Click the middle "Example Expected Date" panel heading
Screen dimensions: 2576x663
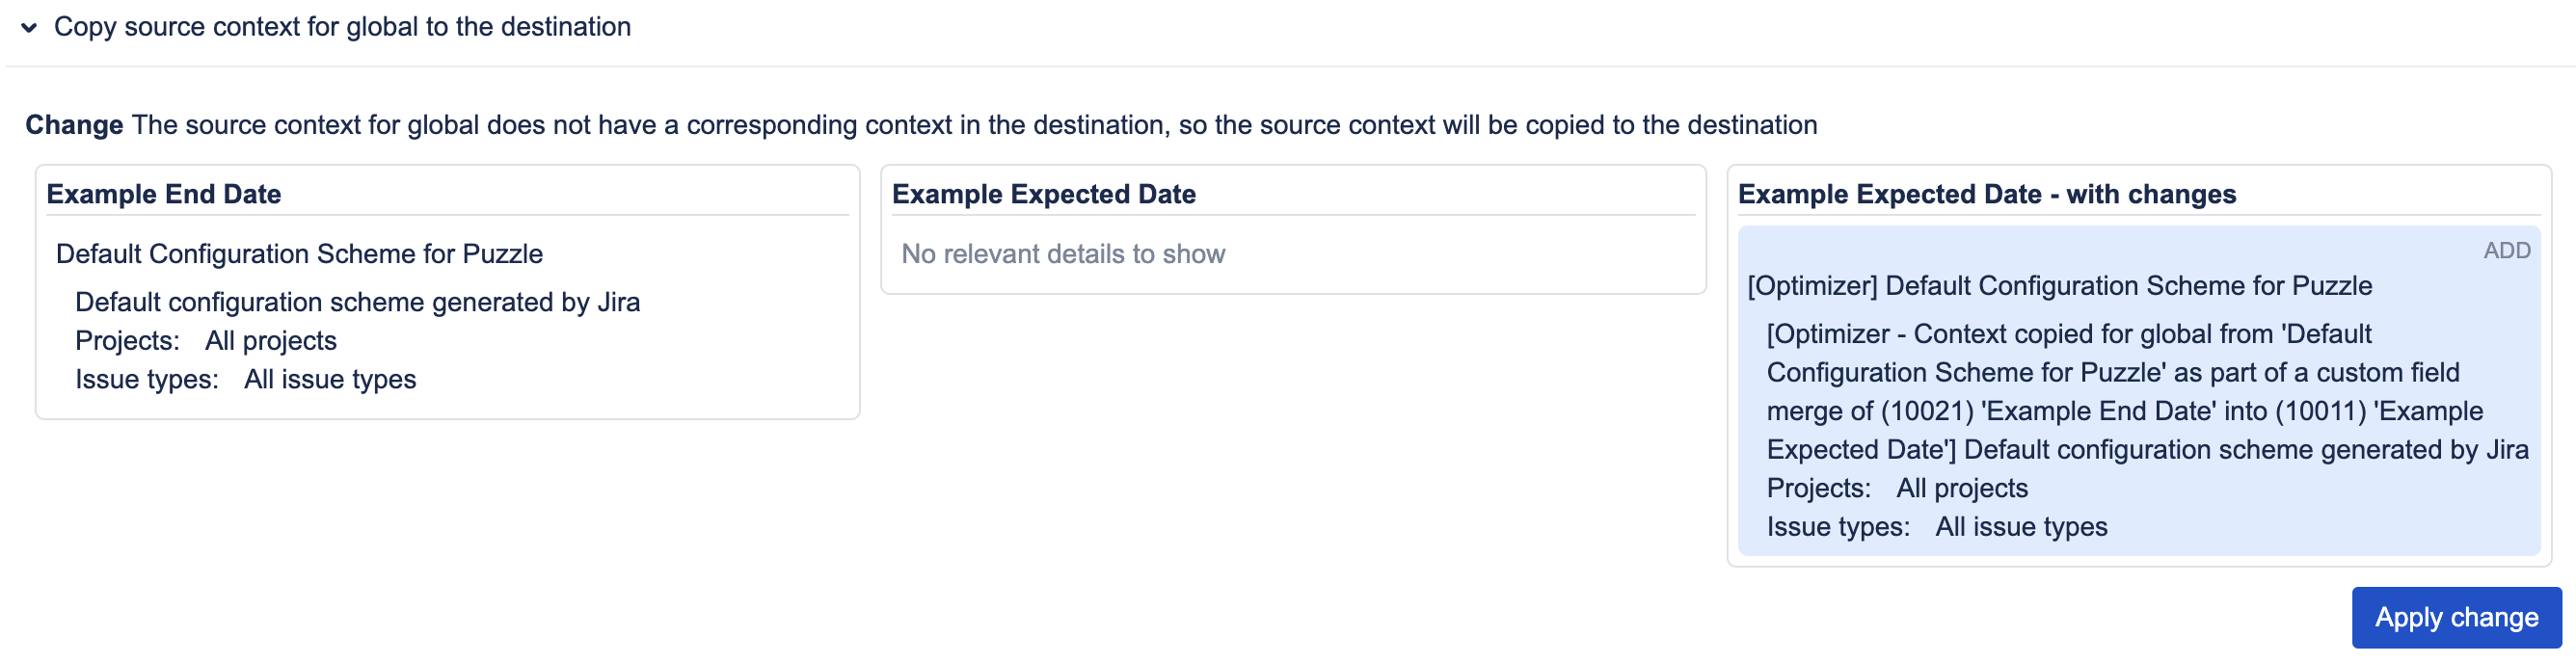point(1043,194)
